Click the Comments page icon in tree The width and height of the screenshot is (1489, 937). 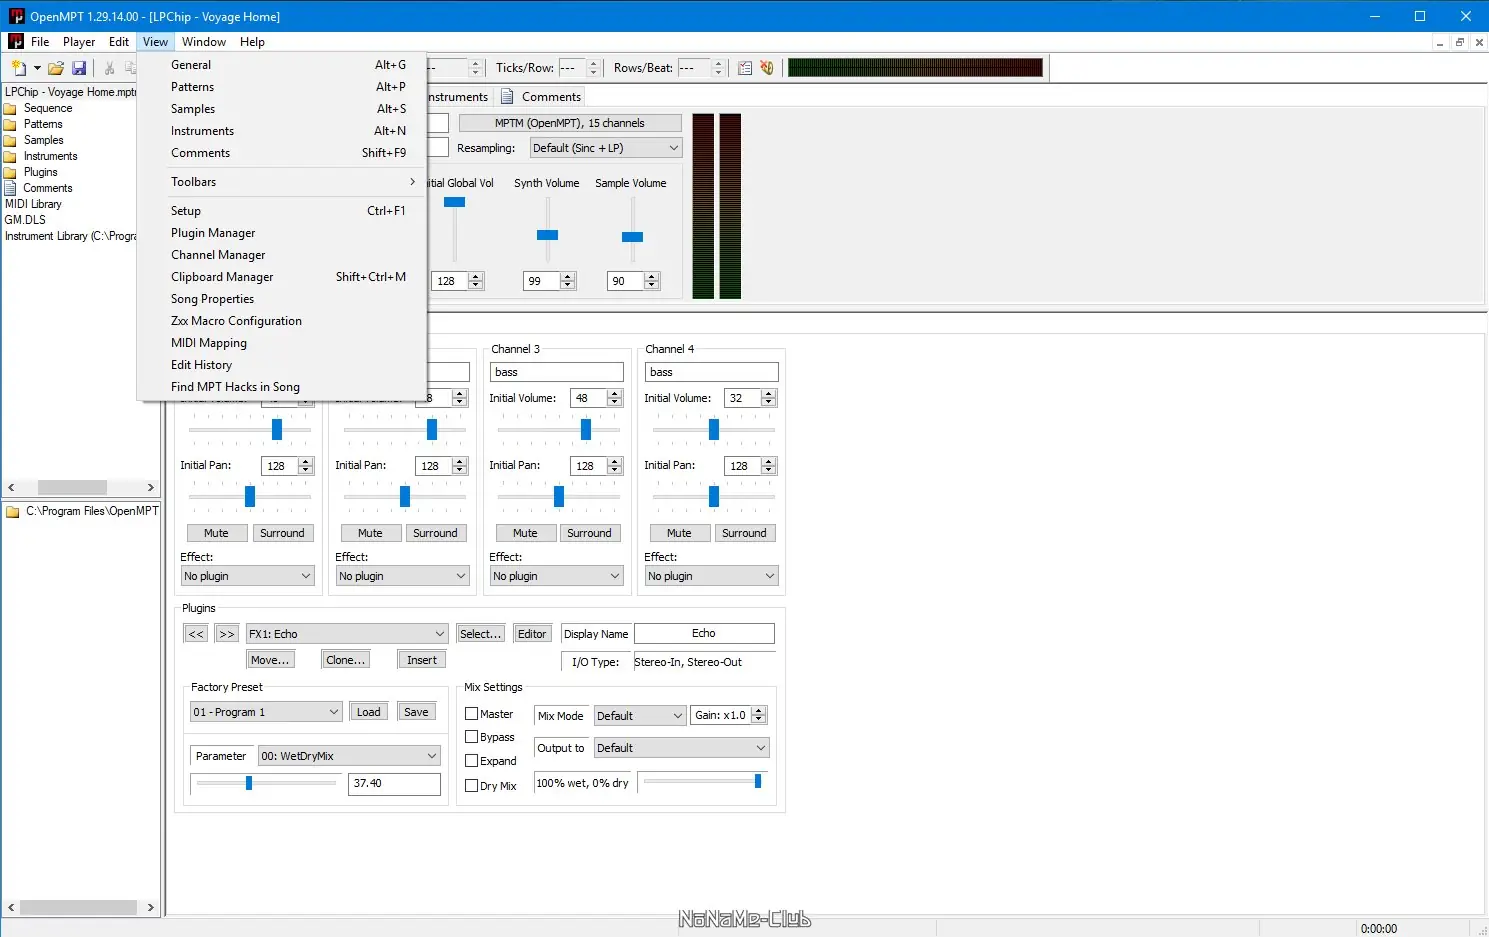11,188
